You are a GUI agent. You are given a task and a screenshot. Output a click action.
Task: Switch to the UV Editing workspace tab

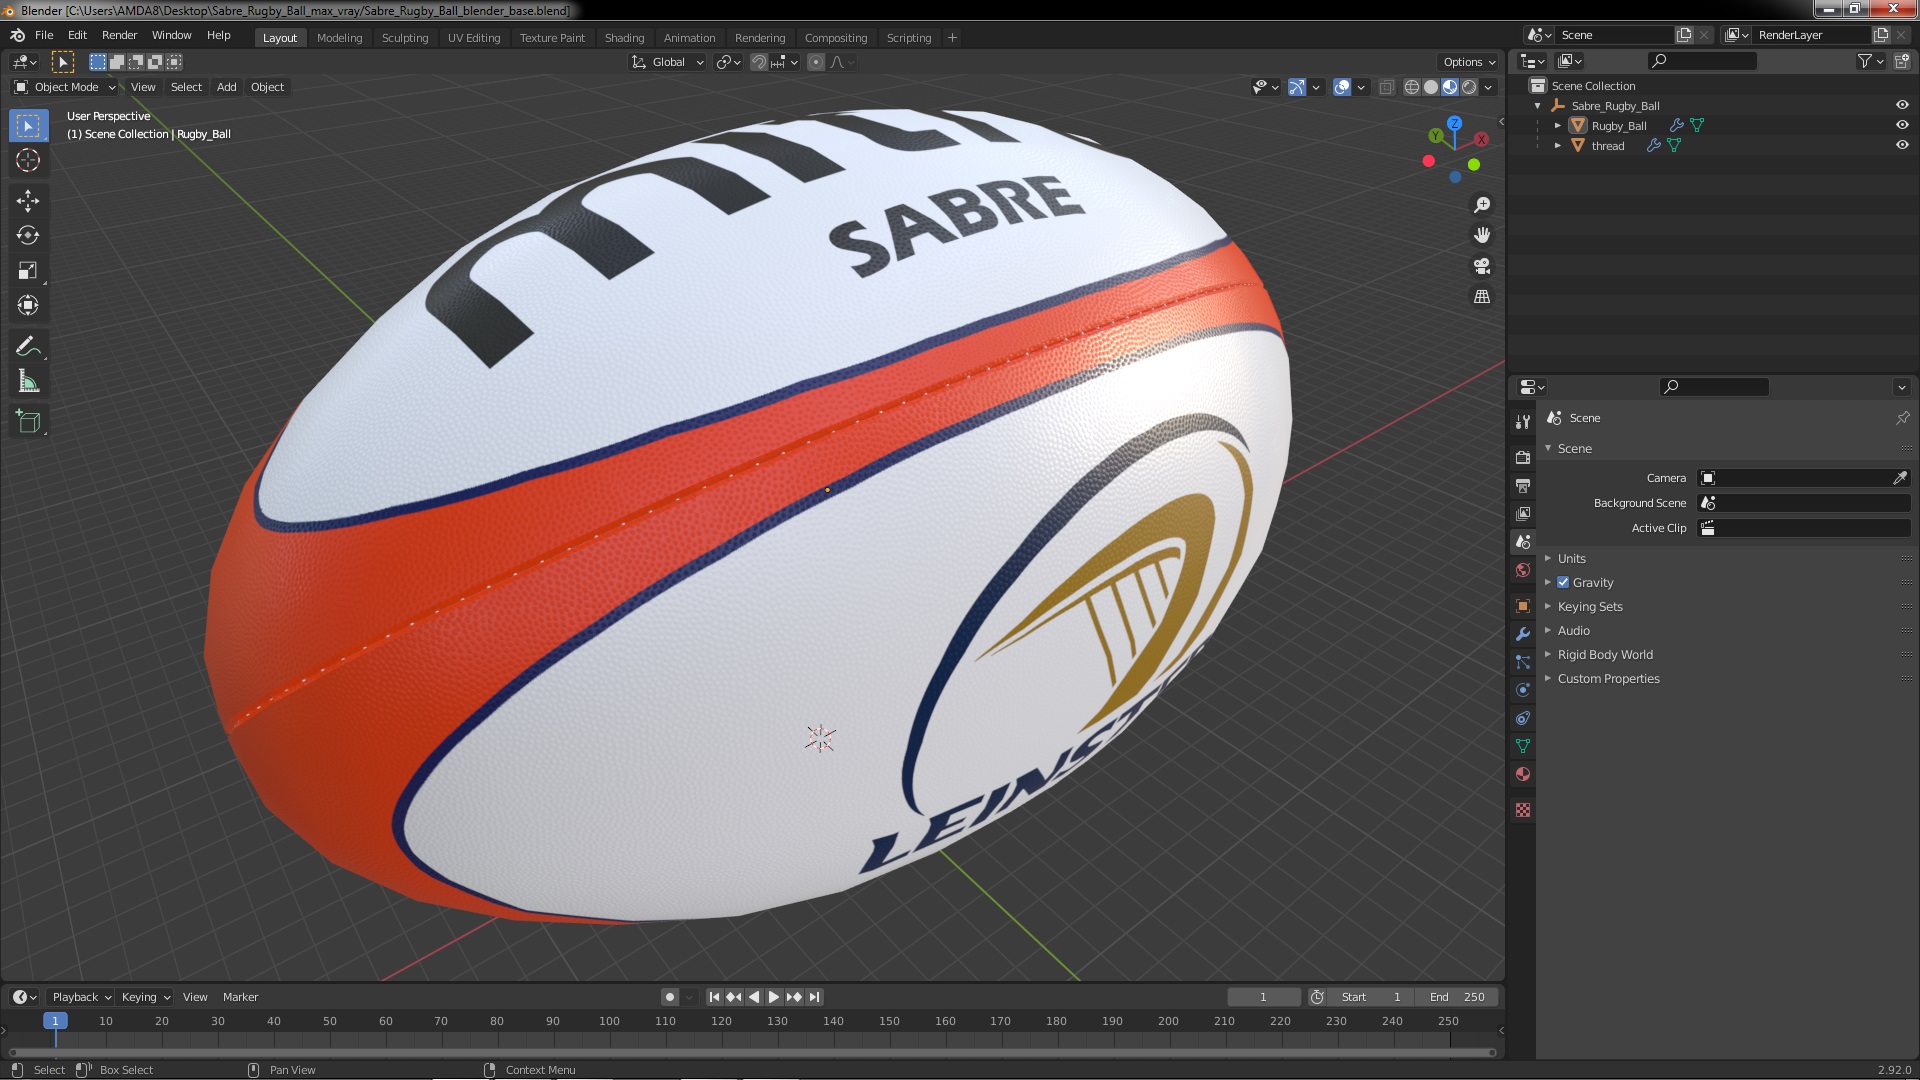pos(474,38)
